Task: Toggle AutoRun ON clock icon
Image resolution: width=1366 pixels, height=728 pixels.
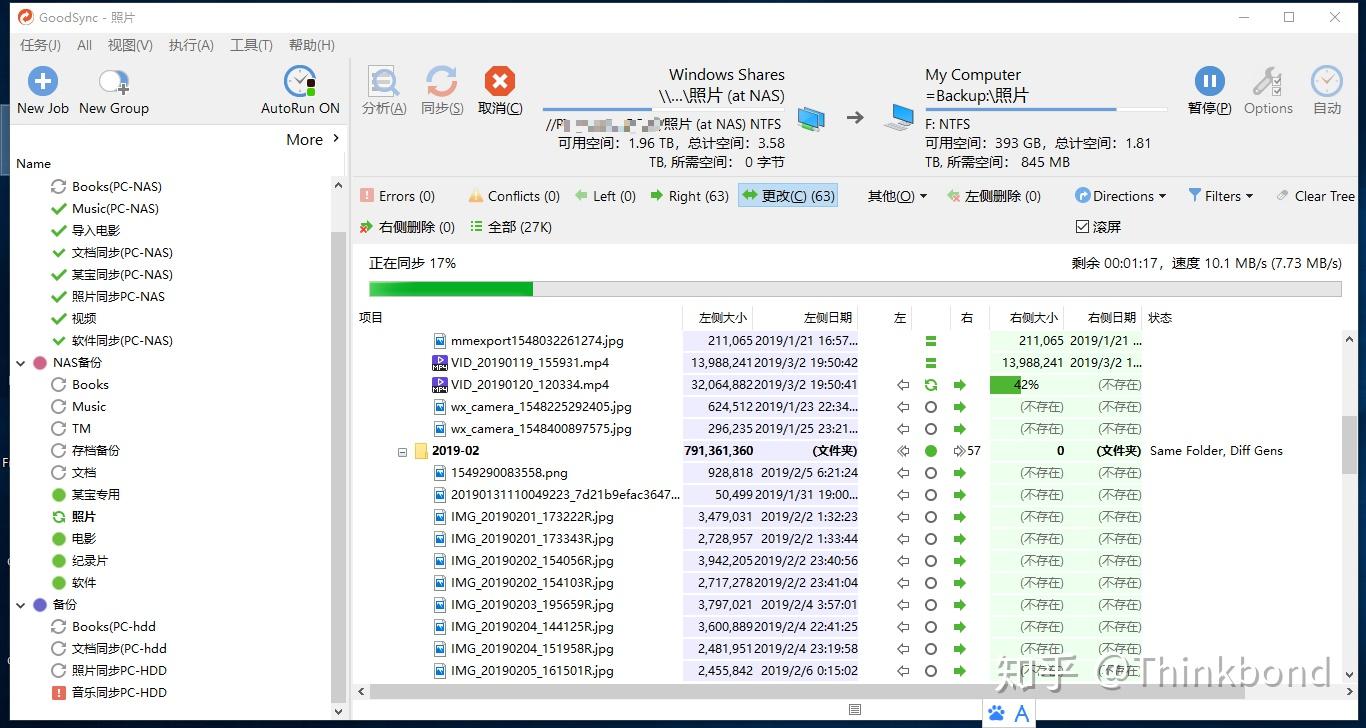Action: (300, 81)
